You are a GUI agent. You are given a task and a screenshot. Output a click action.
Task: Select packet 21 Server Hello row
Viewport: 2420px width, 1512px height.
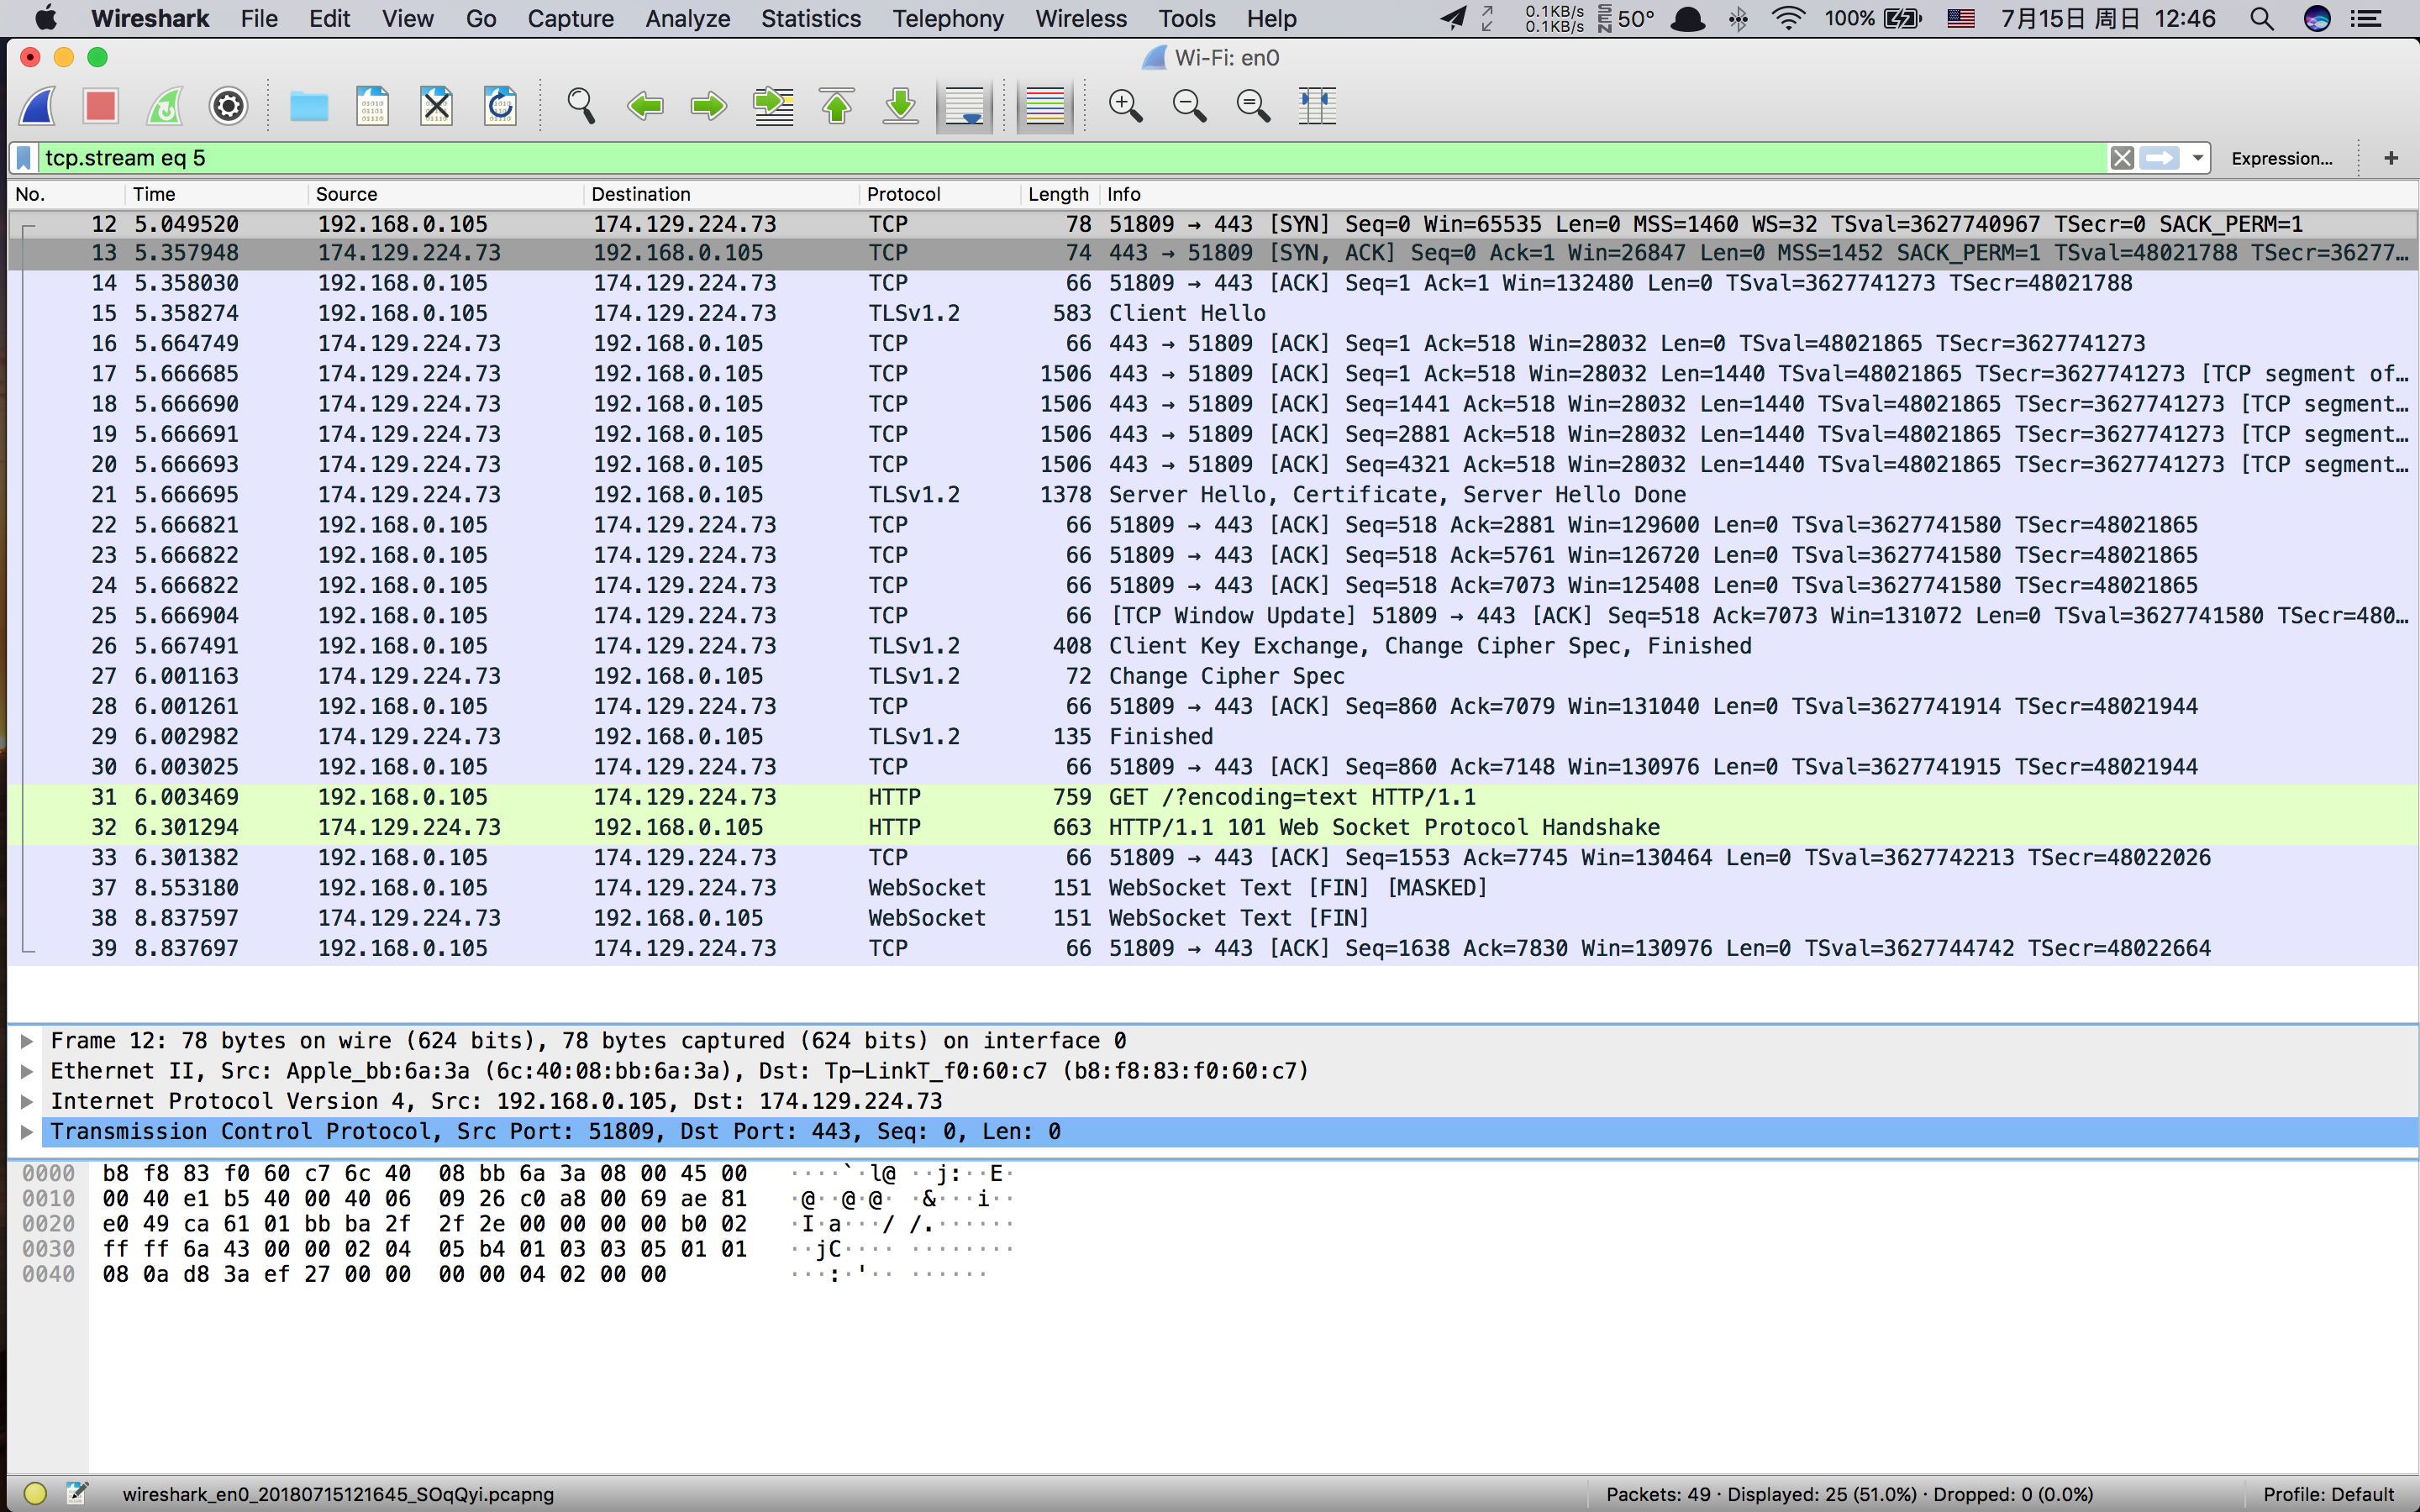point(1212,494)
